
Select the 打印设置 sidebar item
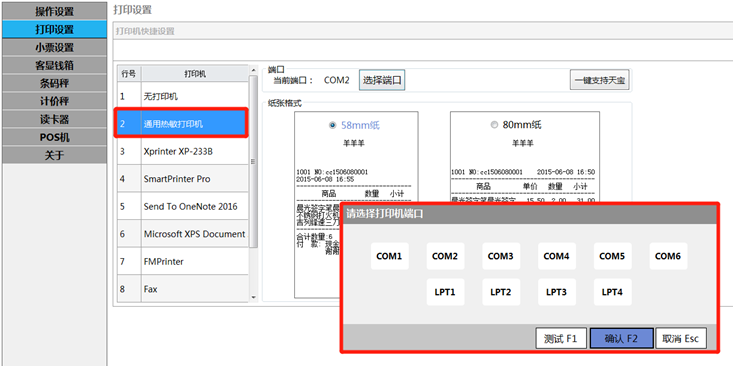(x=54, y=29)
